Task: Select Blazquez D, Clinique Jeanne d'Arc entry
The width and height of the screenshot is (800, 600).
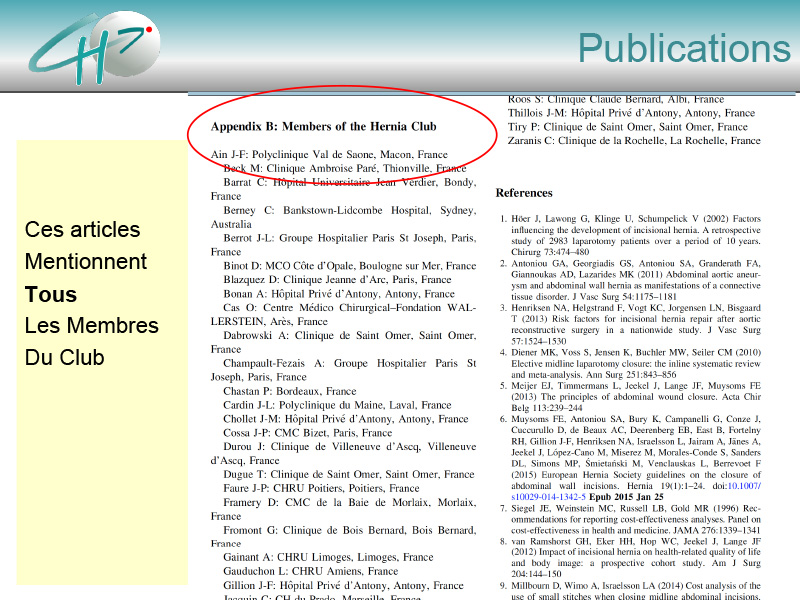Action: tap(337, 280)
